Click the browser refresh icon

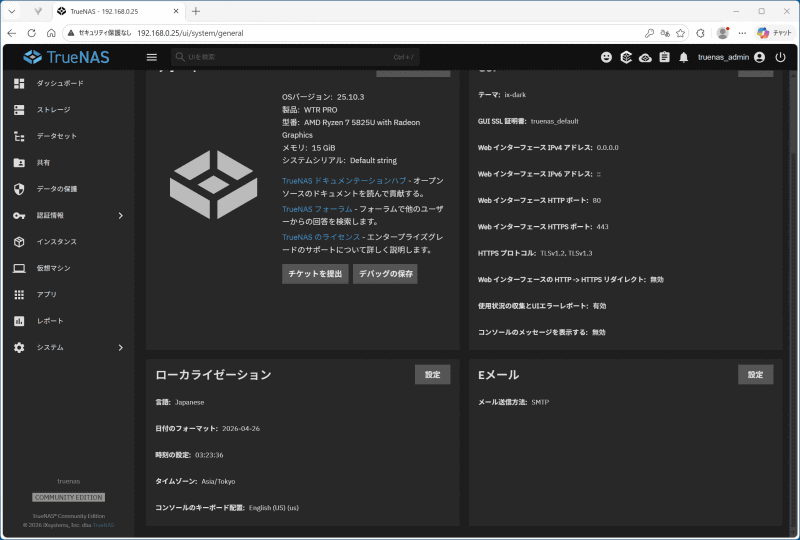32,33
